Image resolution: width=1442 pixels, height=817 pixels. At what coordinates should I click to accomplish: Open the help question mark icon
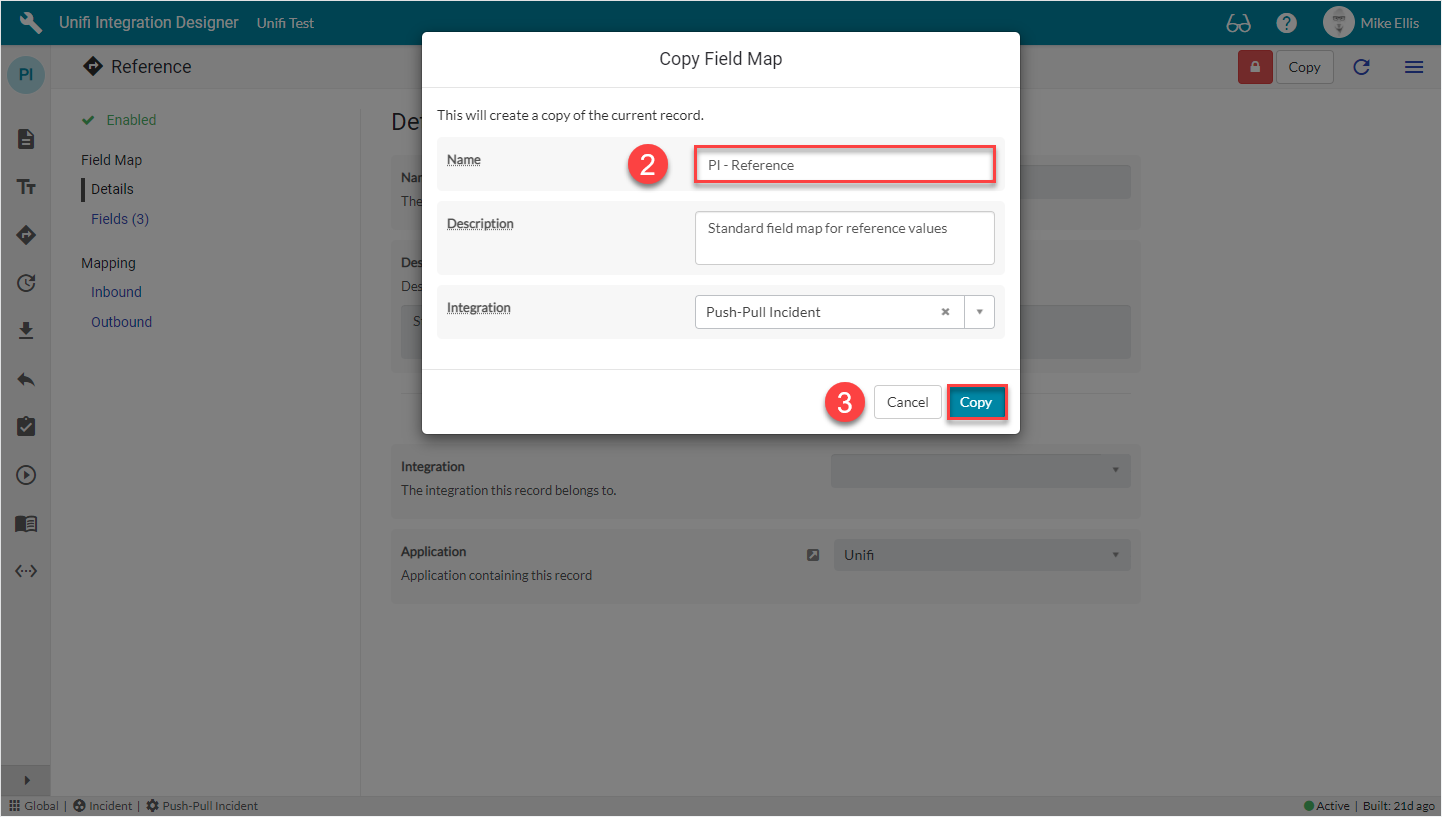pos(1287,23)
